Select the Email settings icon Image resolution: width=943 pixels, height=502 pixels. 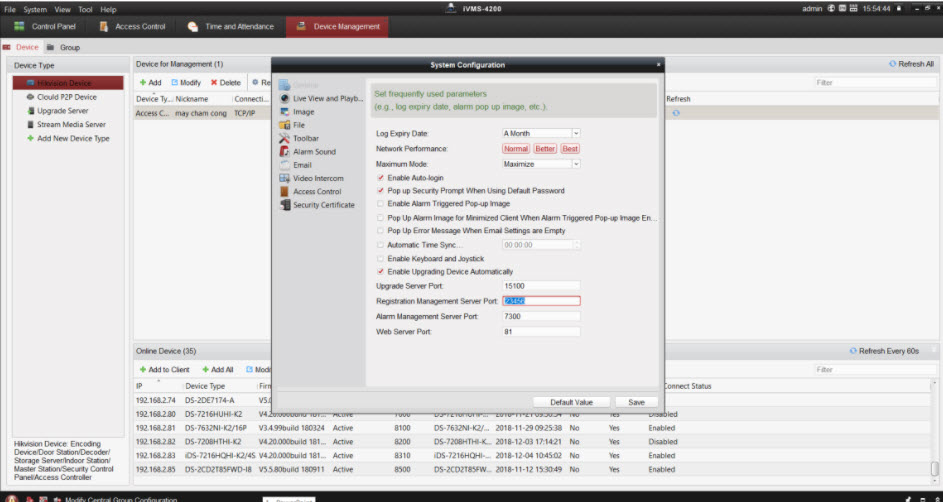285,165
